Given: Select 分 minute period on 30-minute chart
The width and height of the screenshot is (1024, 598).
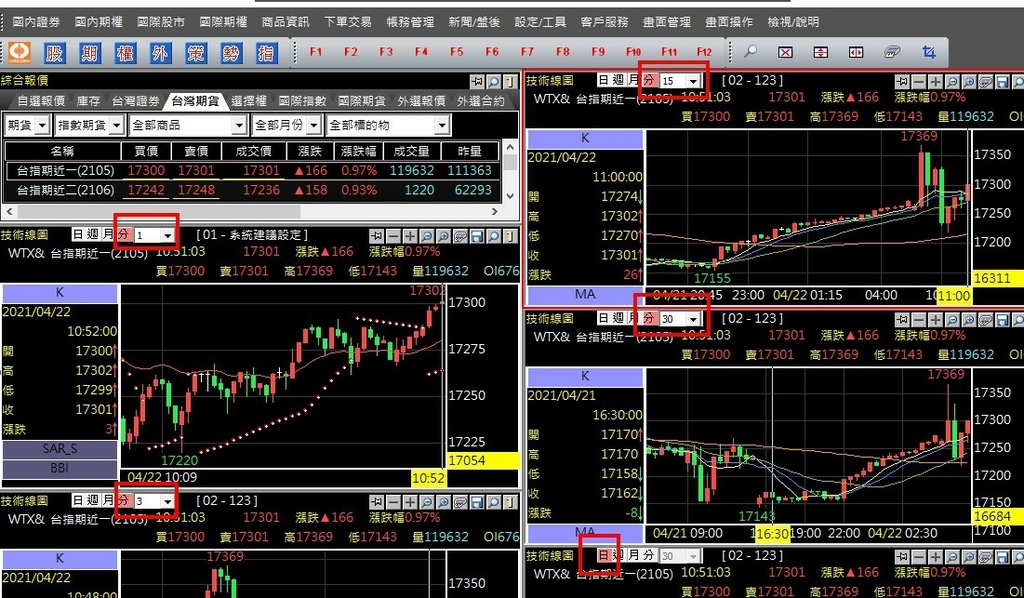Looking at the screenshot, I should pyautogui.click(x=648, y=318).
